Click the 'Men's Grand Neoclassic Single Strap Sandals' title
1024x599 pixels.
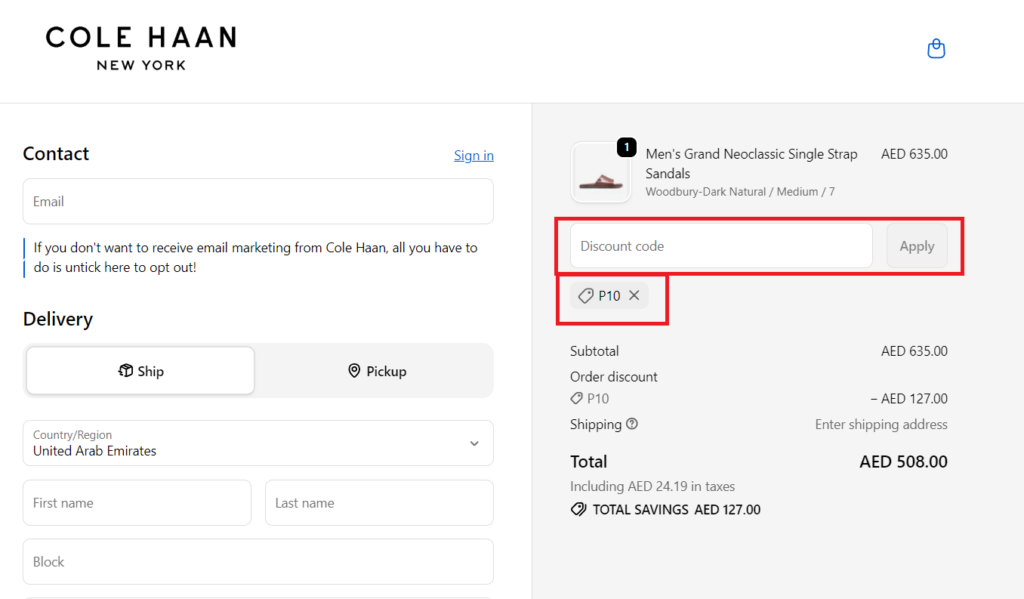(751, 163)
